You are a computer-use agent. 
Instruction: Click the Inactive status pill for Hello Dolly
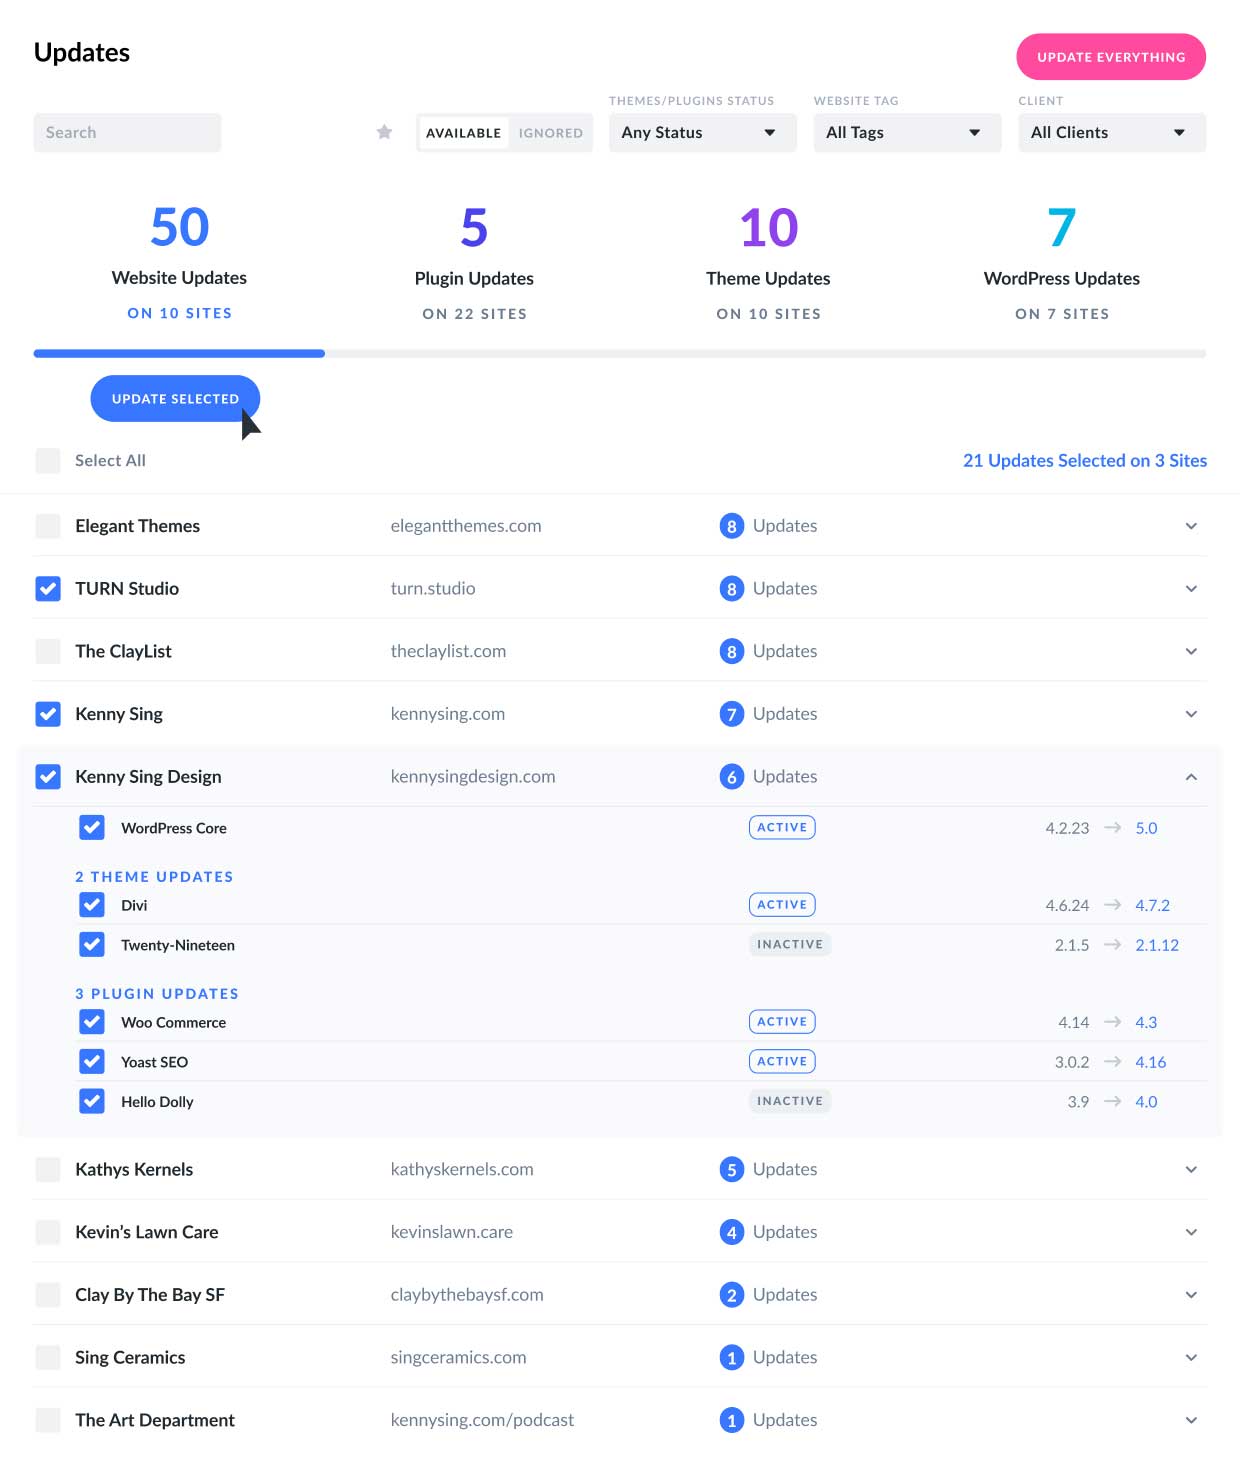(790, 1101)
